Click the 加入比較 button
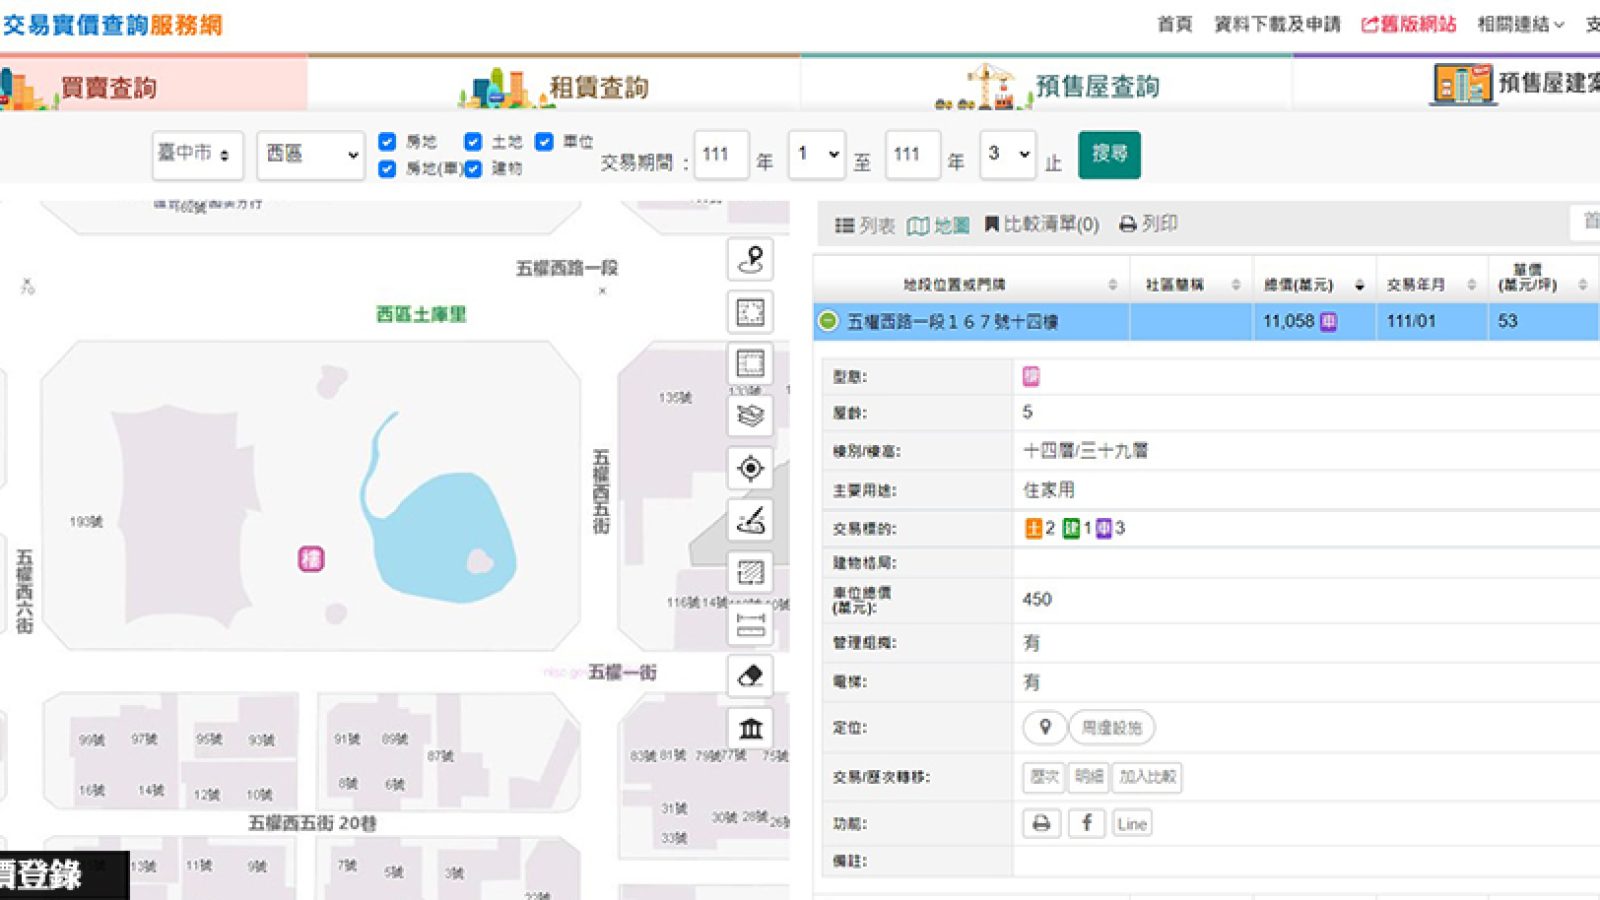 click(1148, 776)
